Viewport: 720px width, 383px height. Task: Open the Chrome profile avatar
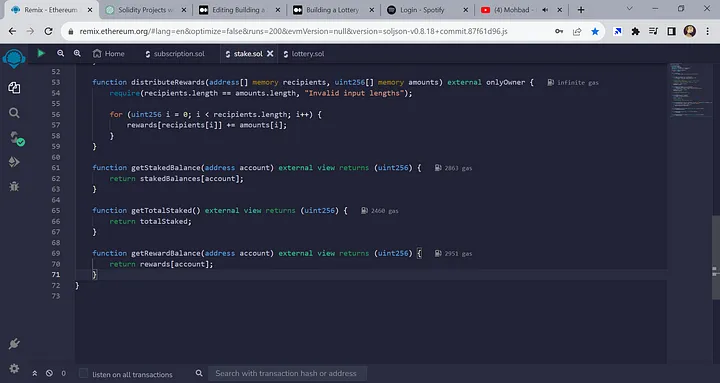690,31
